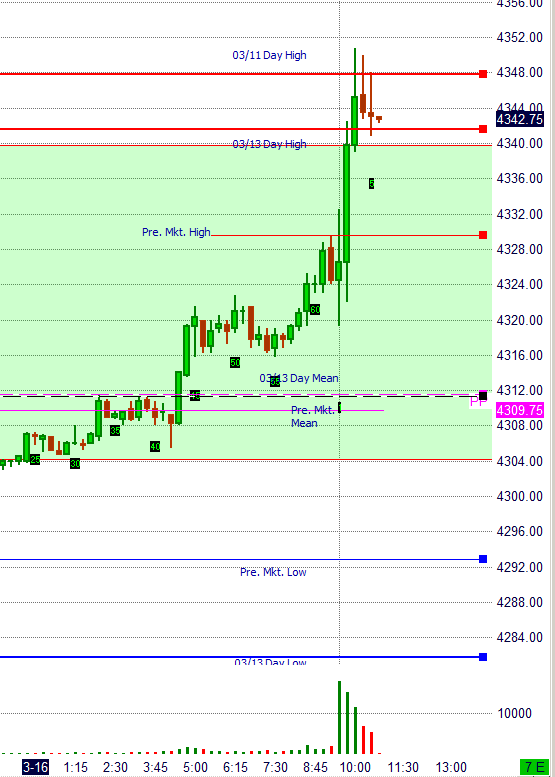Viewport: 555px width, 777px height.
Task: Click the Pre. Mkt. Low label
Action: tap(273, 572)
